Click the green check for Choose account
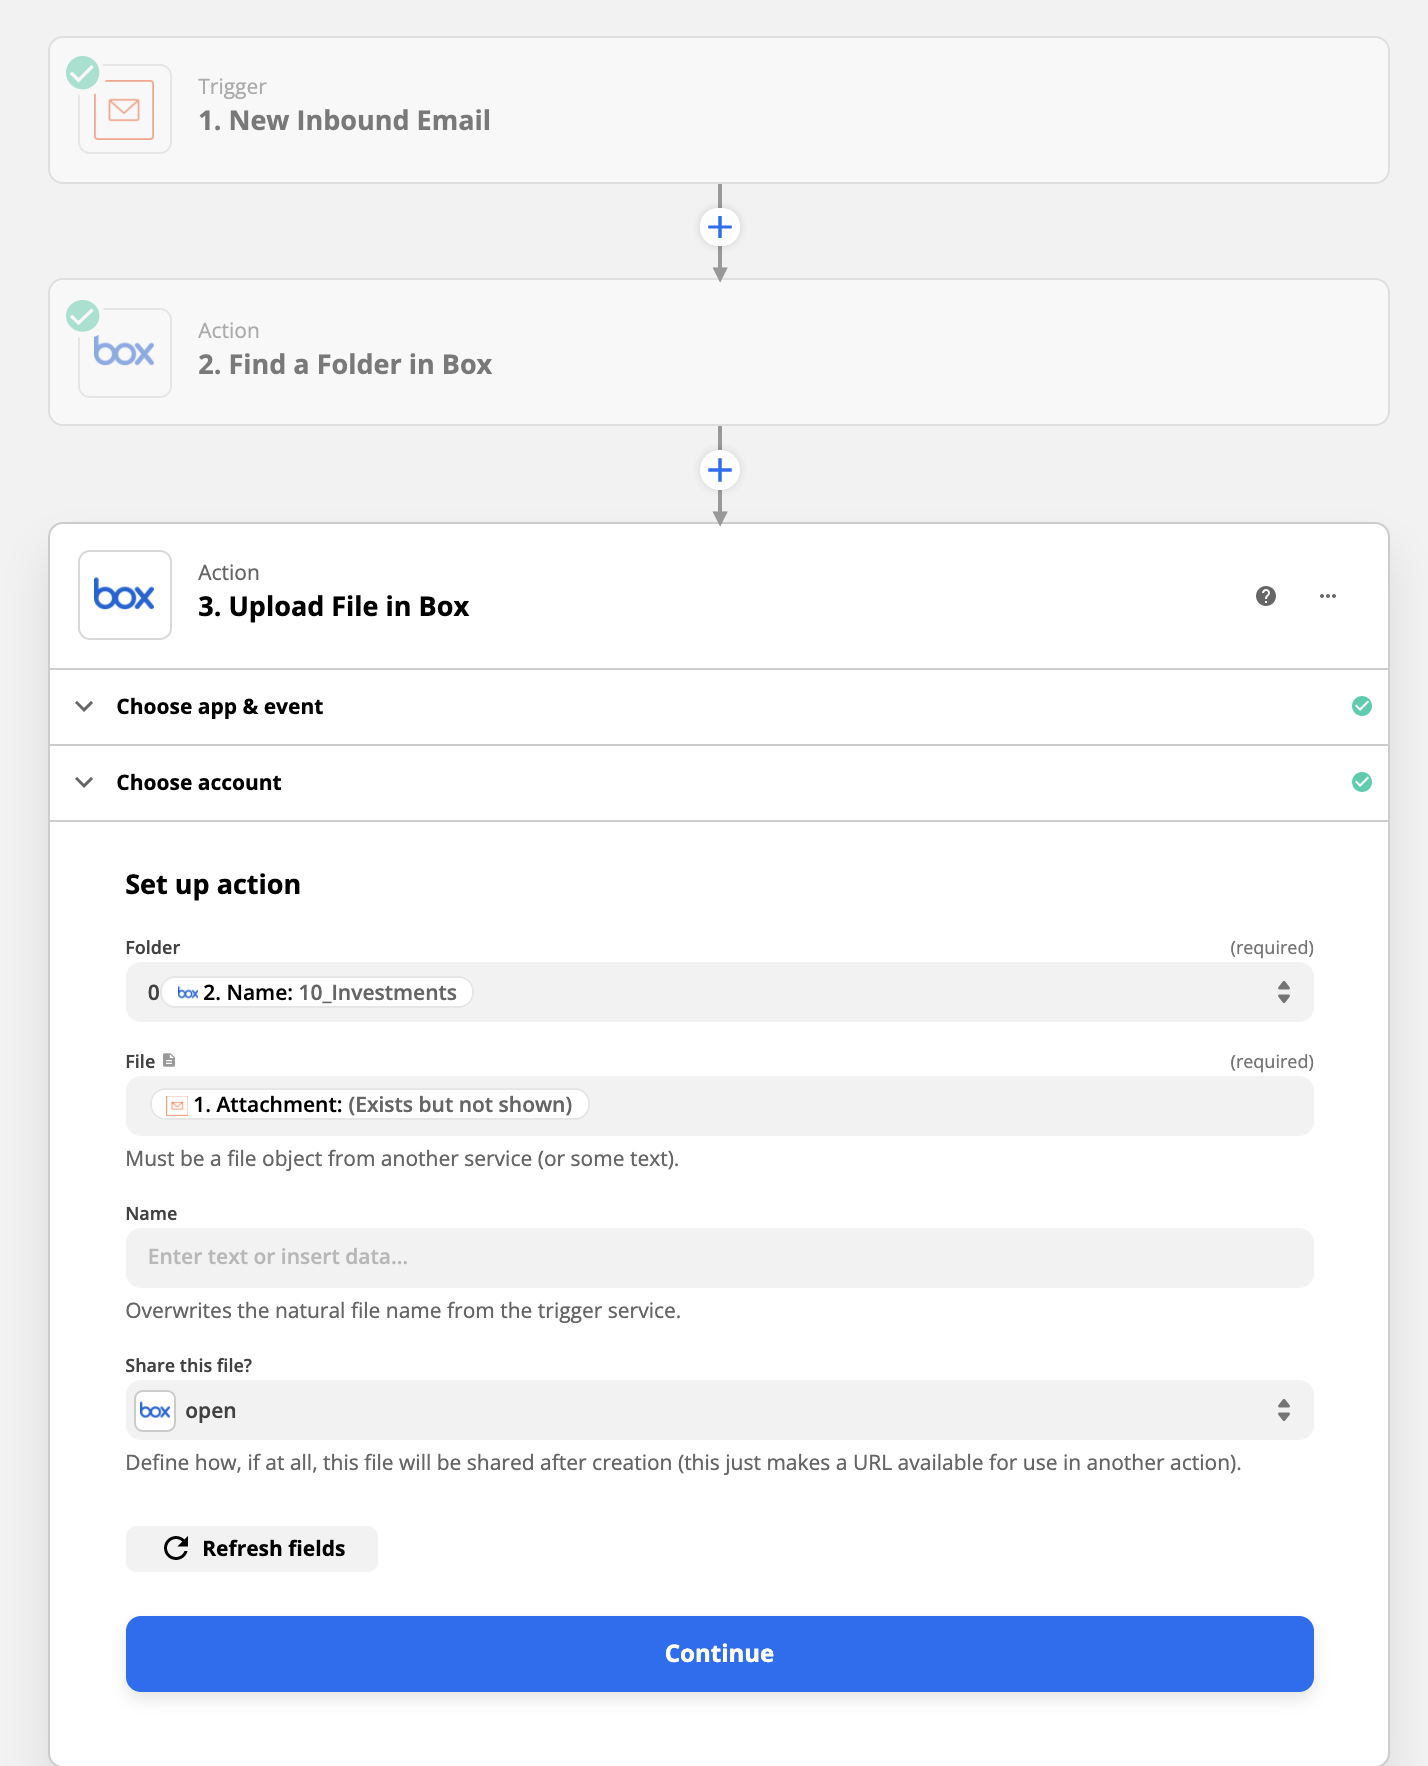Viewport: 1428px width, 1766px height. (1362, 782)
